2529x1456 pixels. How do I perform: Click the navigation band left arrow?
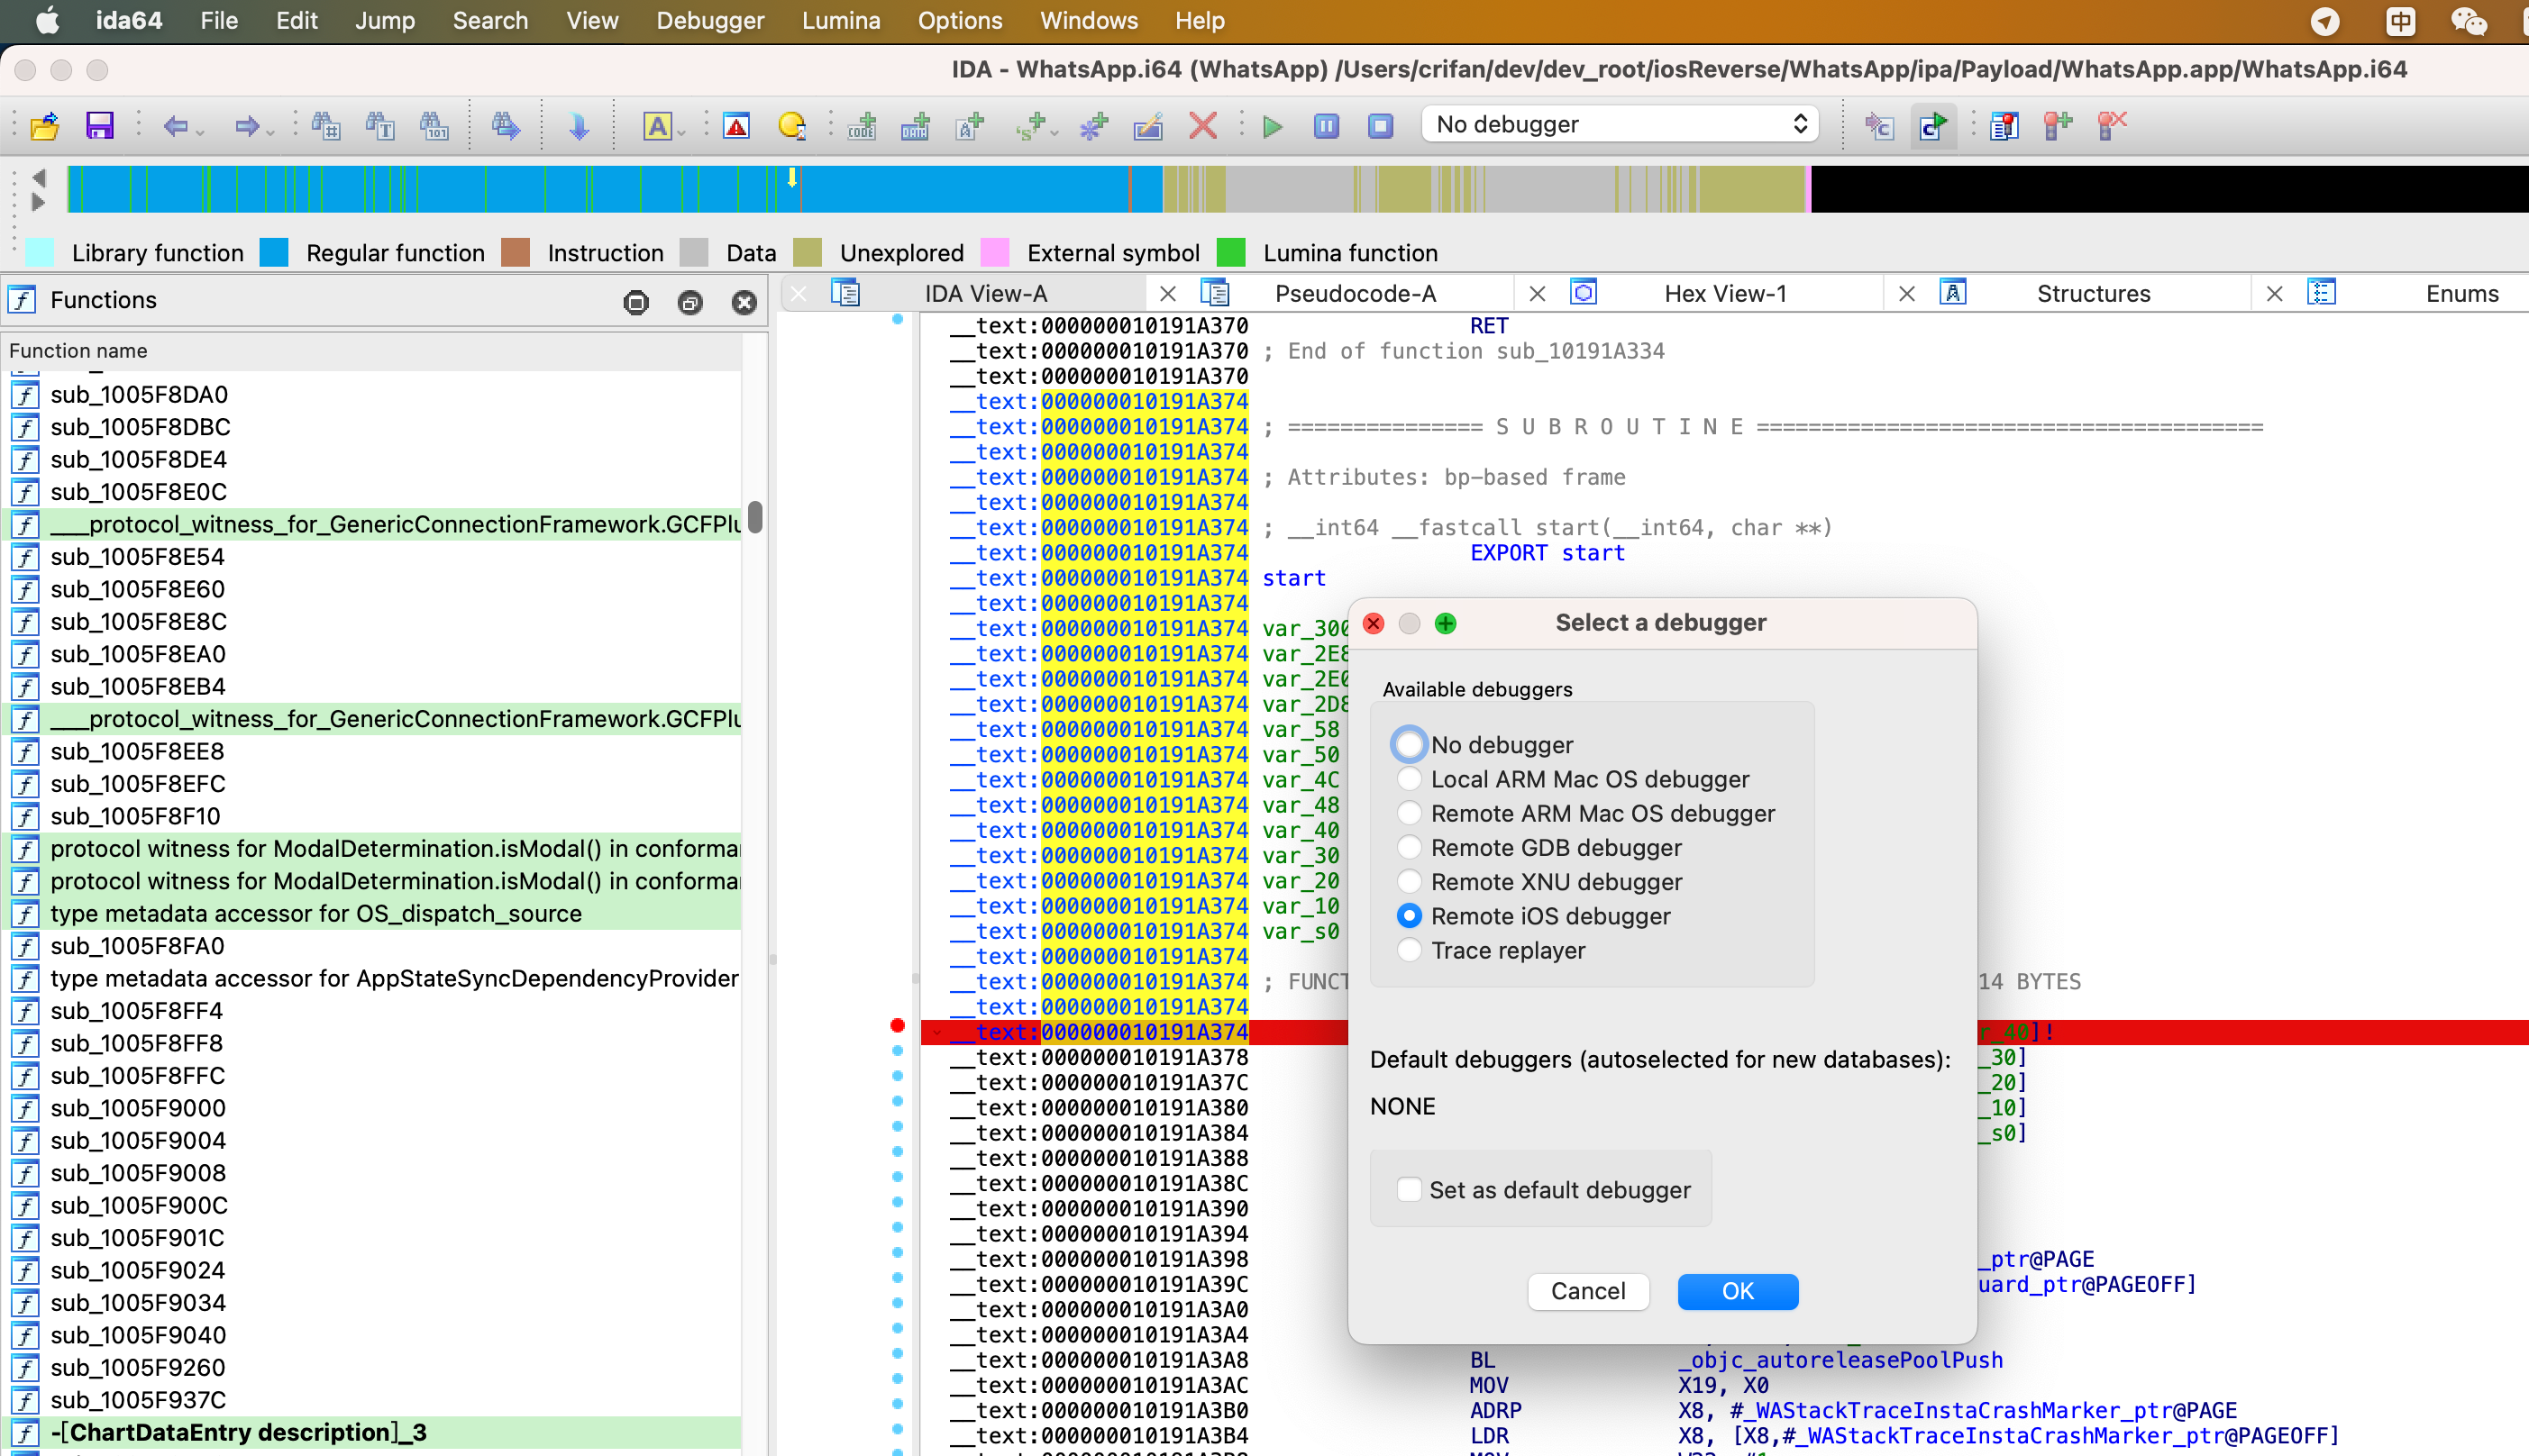pyautogui.click(x=39, y=178)
